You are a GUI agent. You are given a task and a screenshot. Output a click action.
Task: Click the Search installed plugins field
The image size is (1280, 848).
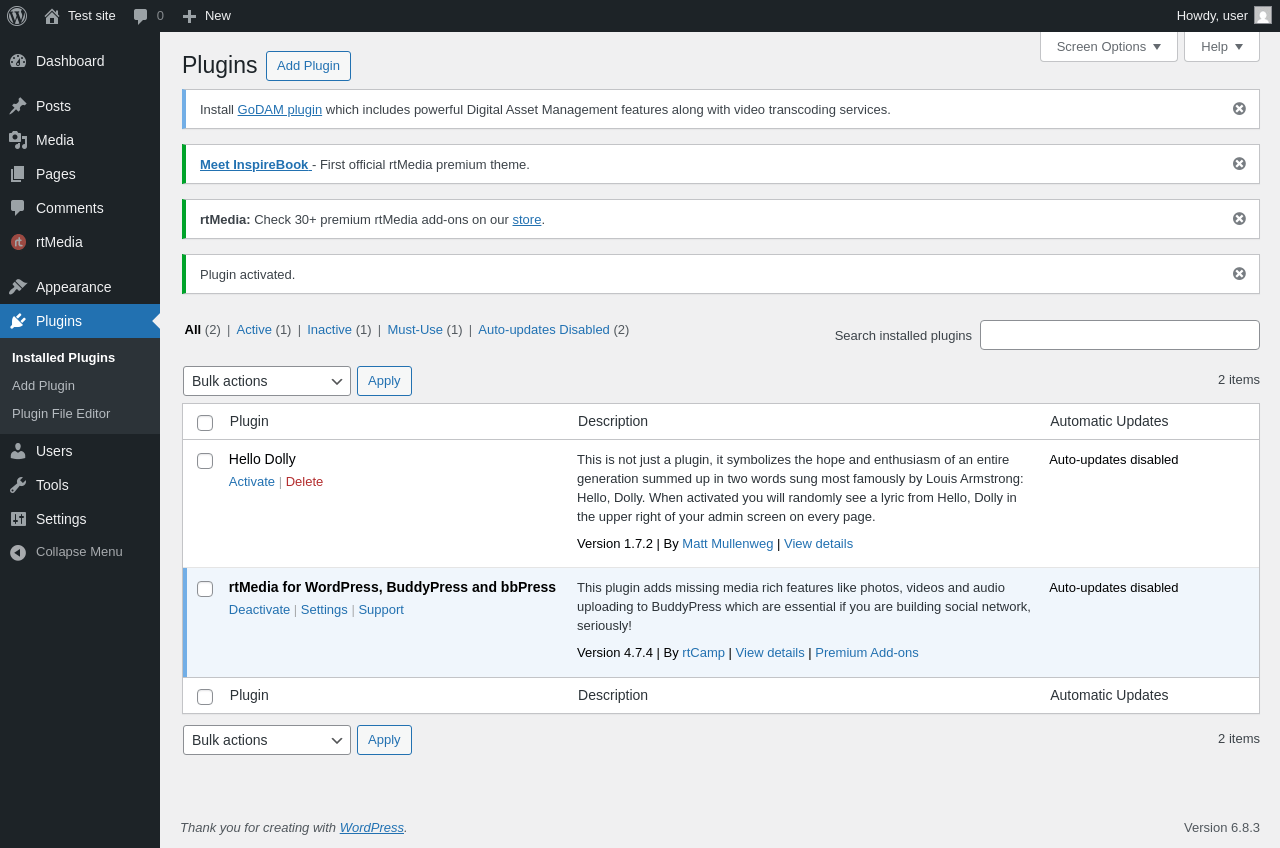click(1119, 335)
